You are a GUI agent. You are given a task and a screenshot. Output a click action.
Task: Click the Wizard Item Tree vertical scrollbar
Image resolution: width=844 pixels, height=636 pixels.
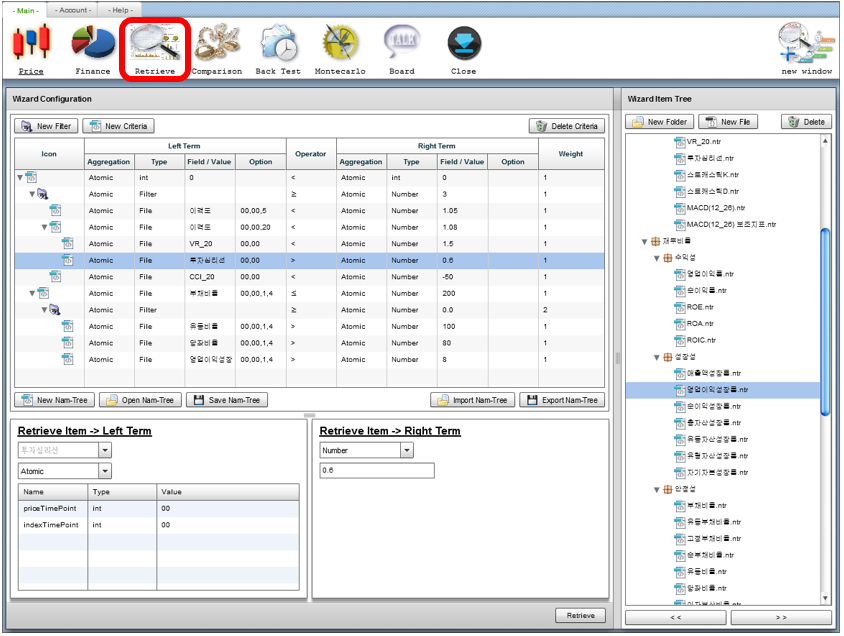825,320
